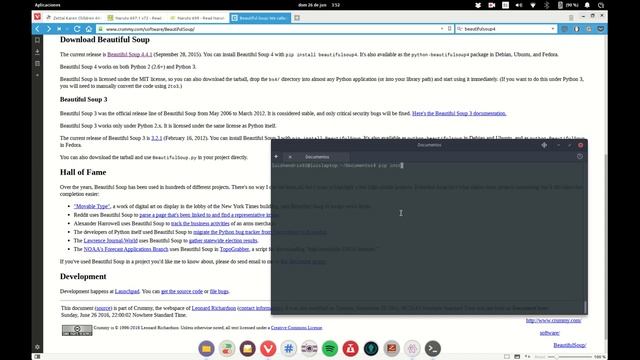
Task: Open the closed tabs trash icon
Action: point(571,18)
